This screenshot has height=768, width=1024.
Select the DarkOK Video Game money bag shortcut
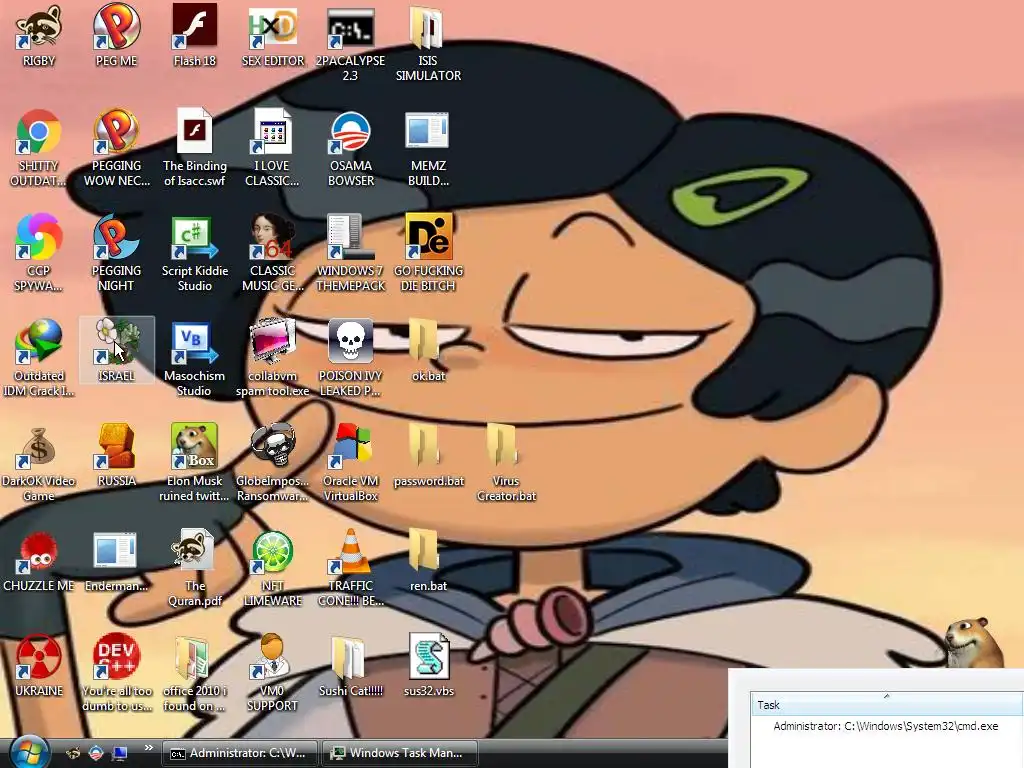tap(39, 447)
